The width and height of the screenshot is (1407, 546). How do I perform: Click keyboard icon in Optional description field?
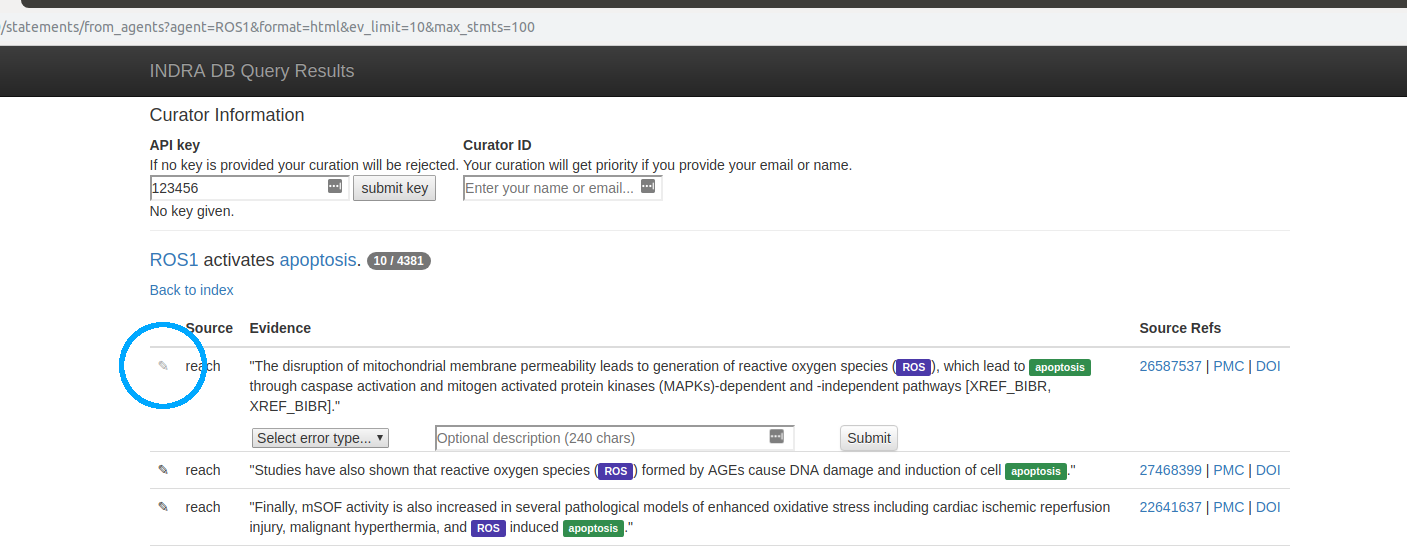(x=777, y=437)
